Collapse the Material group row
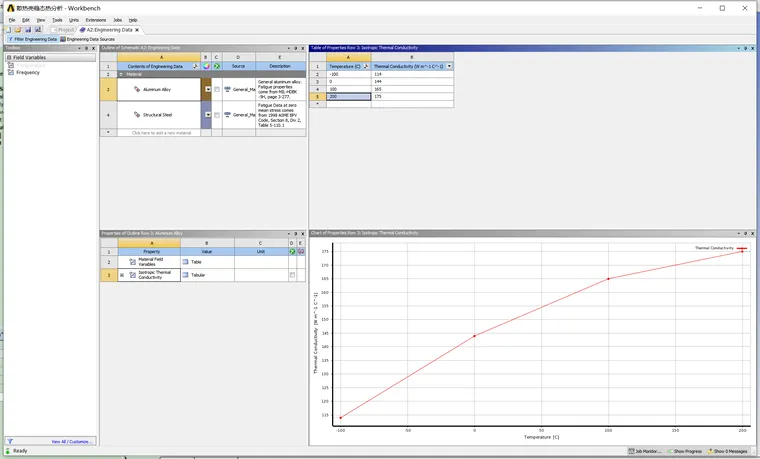The width and height of the screenshot is (760, 459). point(121,74)
